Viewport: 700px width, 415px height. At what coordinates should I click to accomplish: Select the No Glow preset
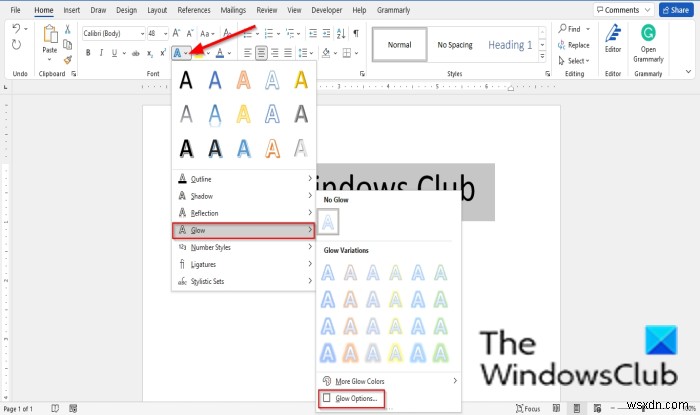pyautogui.click(x=328, y=221)
